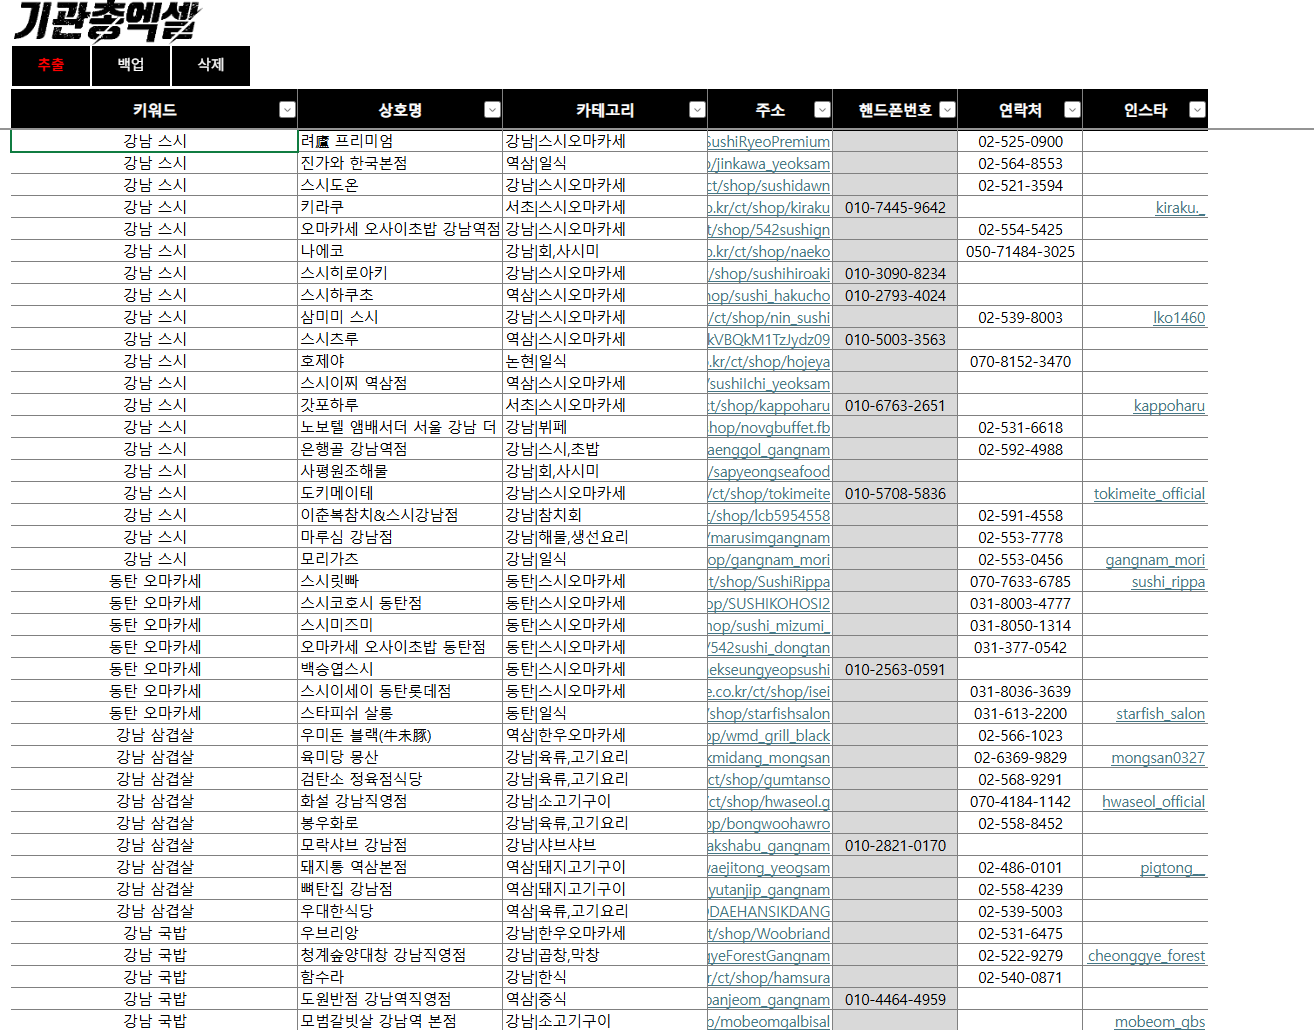Open the cheonggye_forest Instagram link
1314x1030 pixels.
tap(1146, 956)
